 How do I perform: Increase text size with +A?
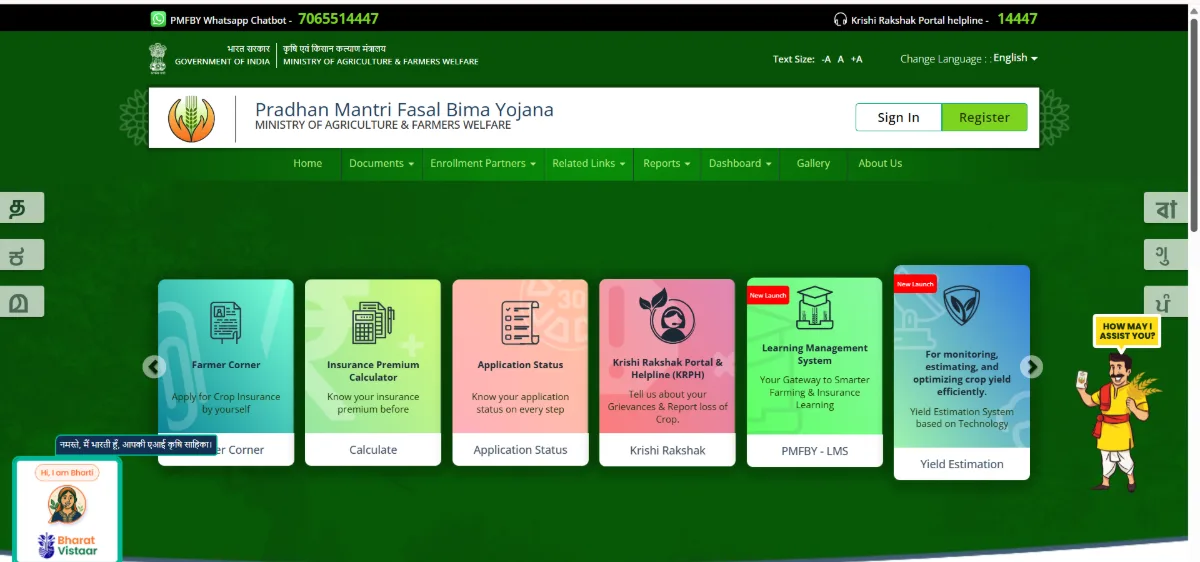click(x=856, y=59)
